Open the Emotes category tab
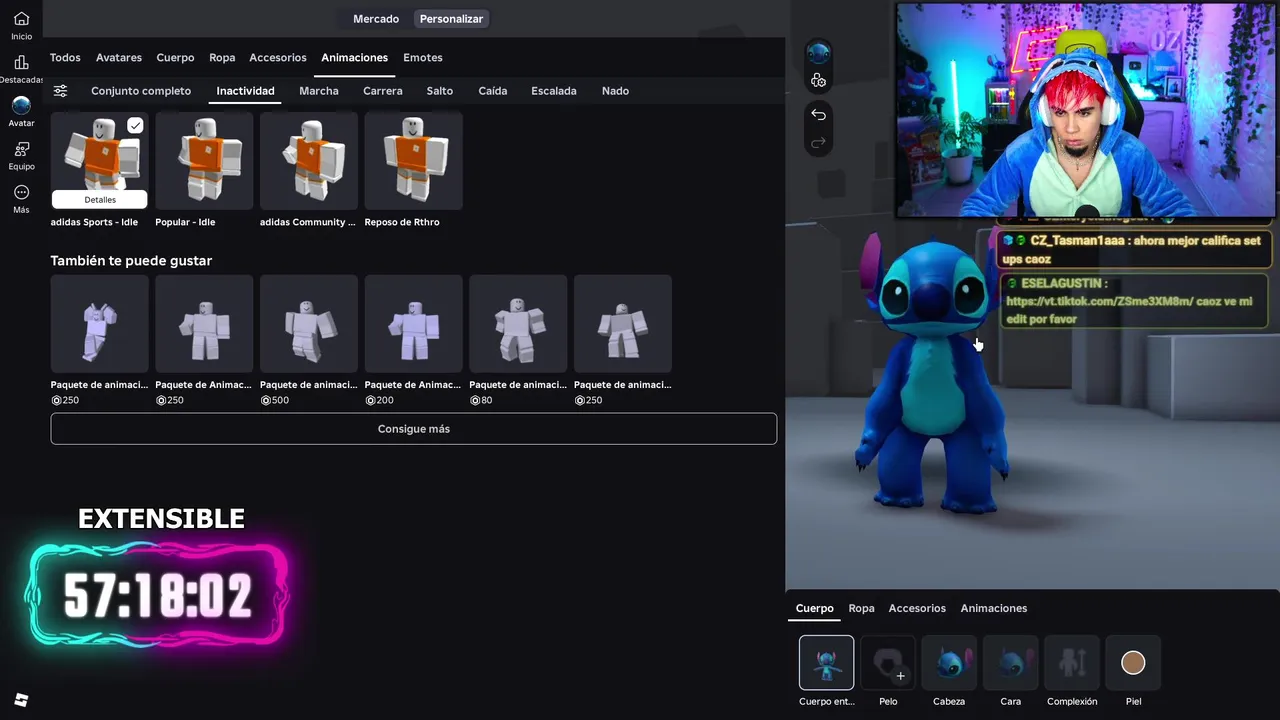This screenshot has width=1280, height=720. point(423,58)
